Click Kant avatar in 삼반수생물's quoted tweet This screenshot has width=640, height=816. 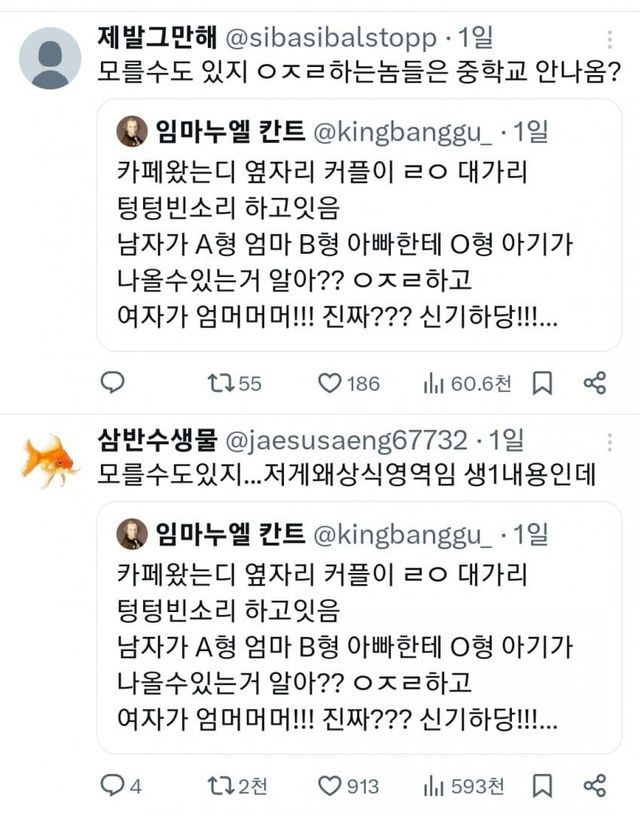131,533
